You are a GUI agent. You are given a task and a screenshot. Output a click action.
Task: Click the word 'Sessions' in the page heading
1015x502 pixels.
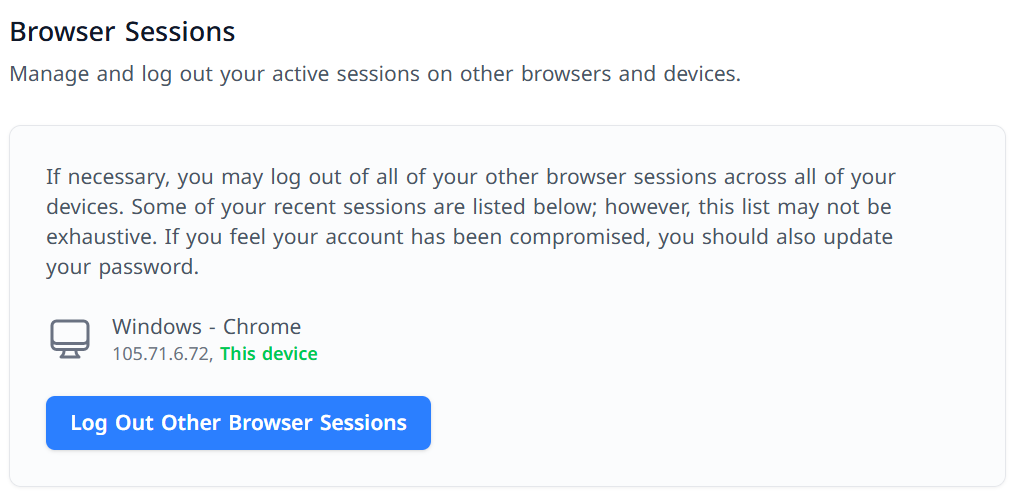point(180,32)
